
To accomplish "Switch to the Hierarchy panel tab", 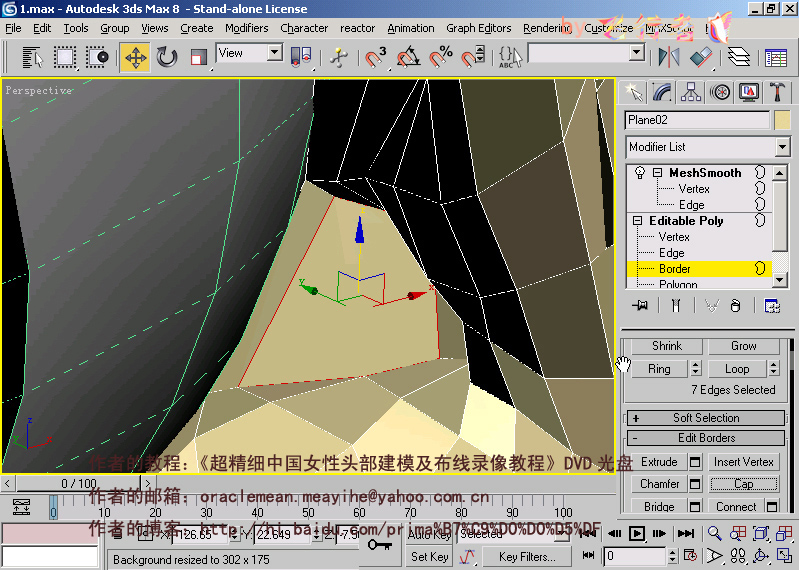I will tap(691, 93).
